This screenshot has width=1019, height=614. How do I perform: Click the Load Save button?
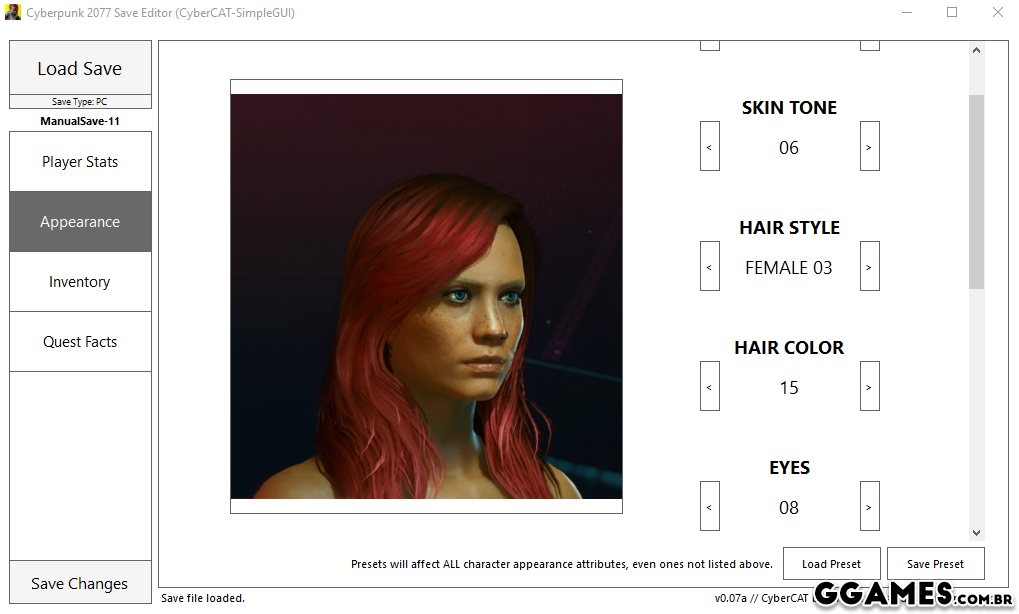(x=80, y=68)
